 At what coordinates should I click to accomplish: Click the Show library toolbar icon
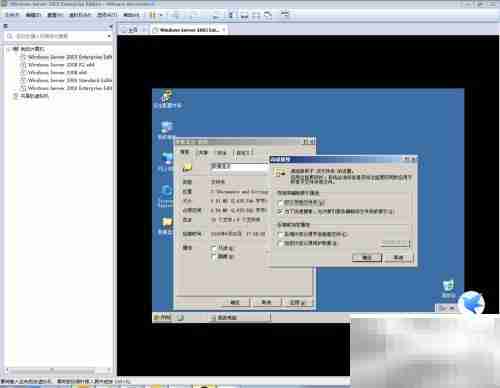point(232,15)
